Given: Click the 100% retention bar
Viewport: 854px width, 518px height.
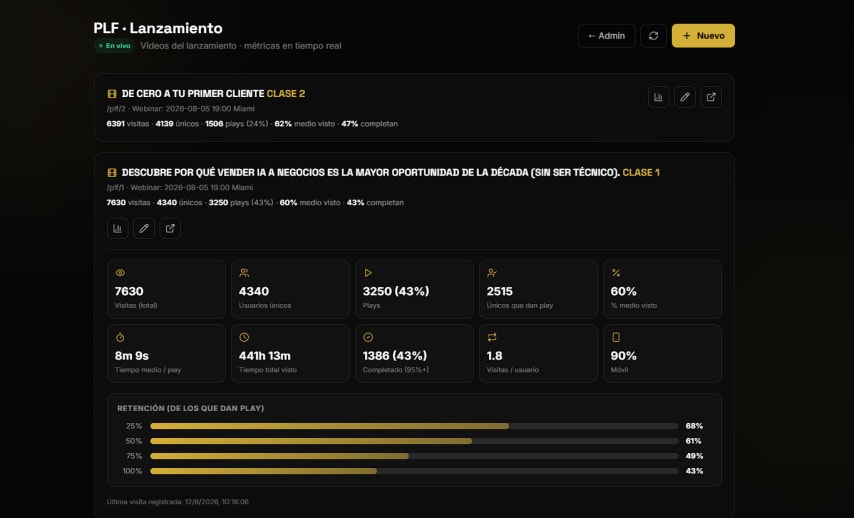Looking at the screenshot, I should point(414,471).
